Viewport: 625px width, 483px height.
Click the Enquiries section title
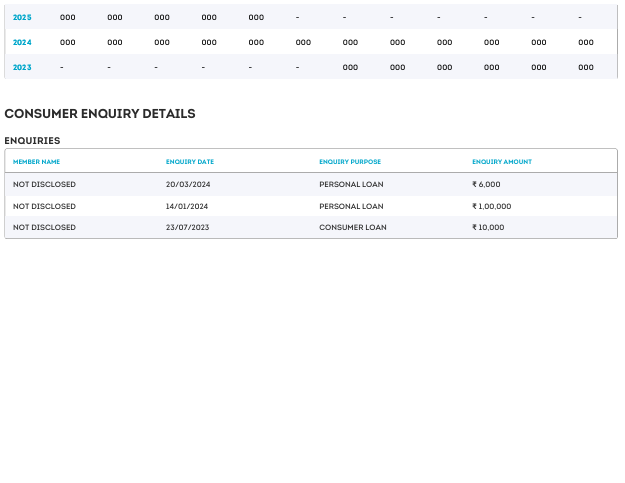[x=32, y=141]
